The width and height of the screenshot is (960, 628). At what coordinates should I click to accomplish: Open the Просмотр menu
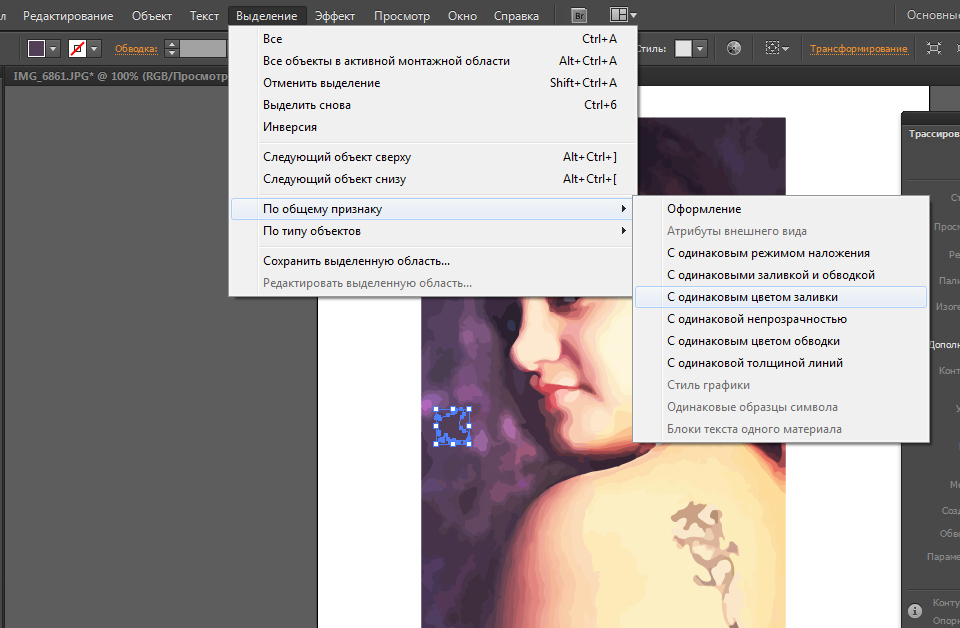coord(402,16)
